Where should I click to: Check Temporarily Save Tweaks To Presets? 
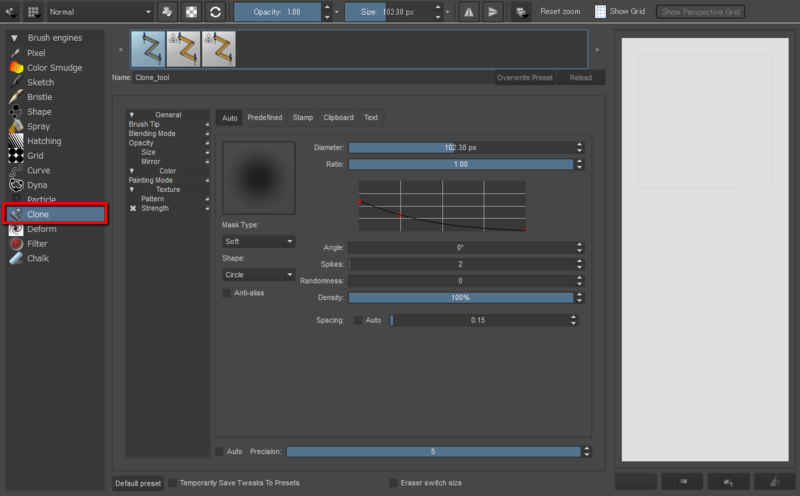tap(172, 483)
